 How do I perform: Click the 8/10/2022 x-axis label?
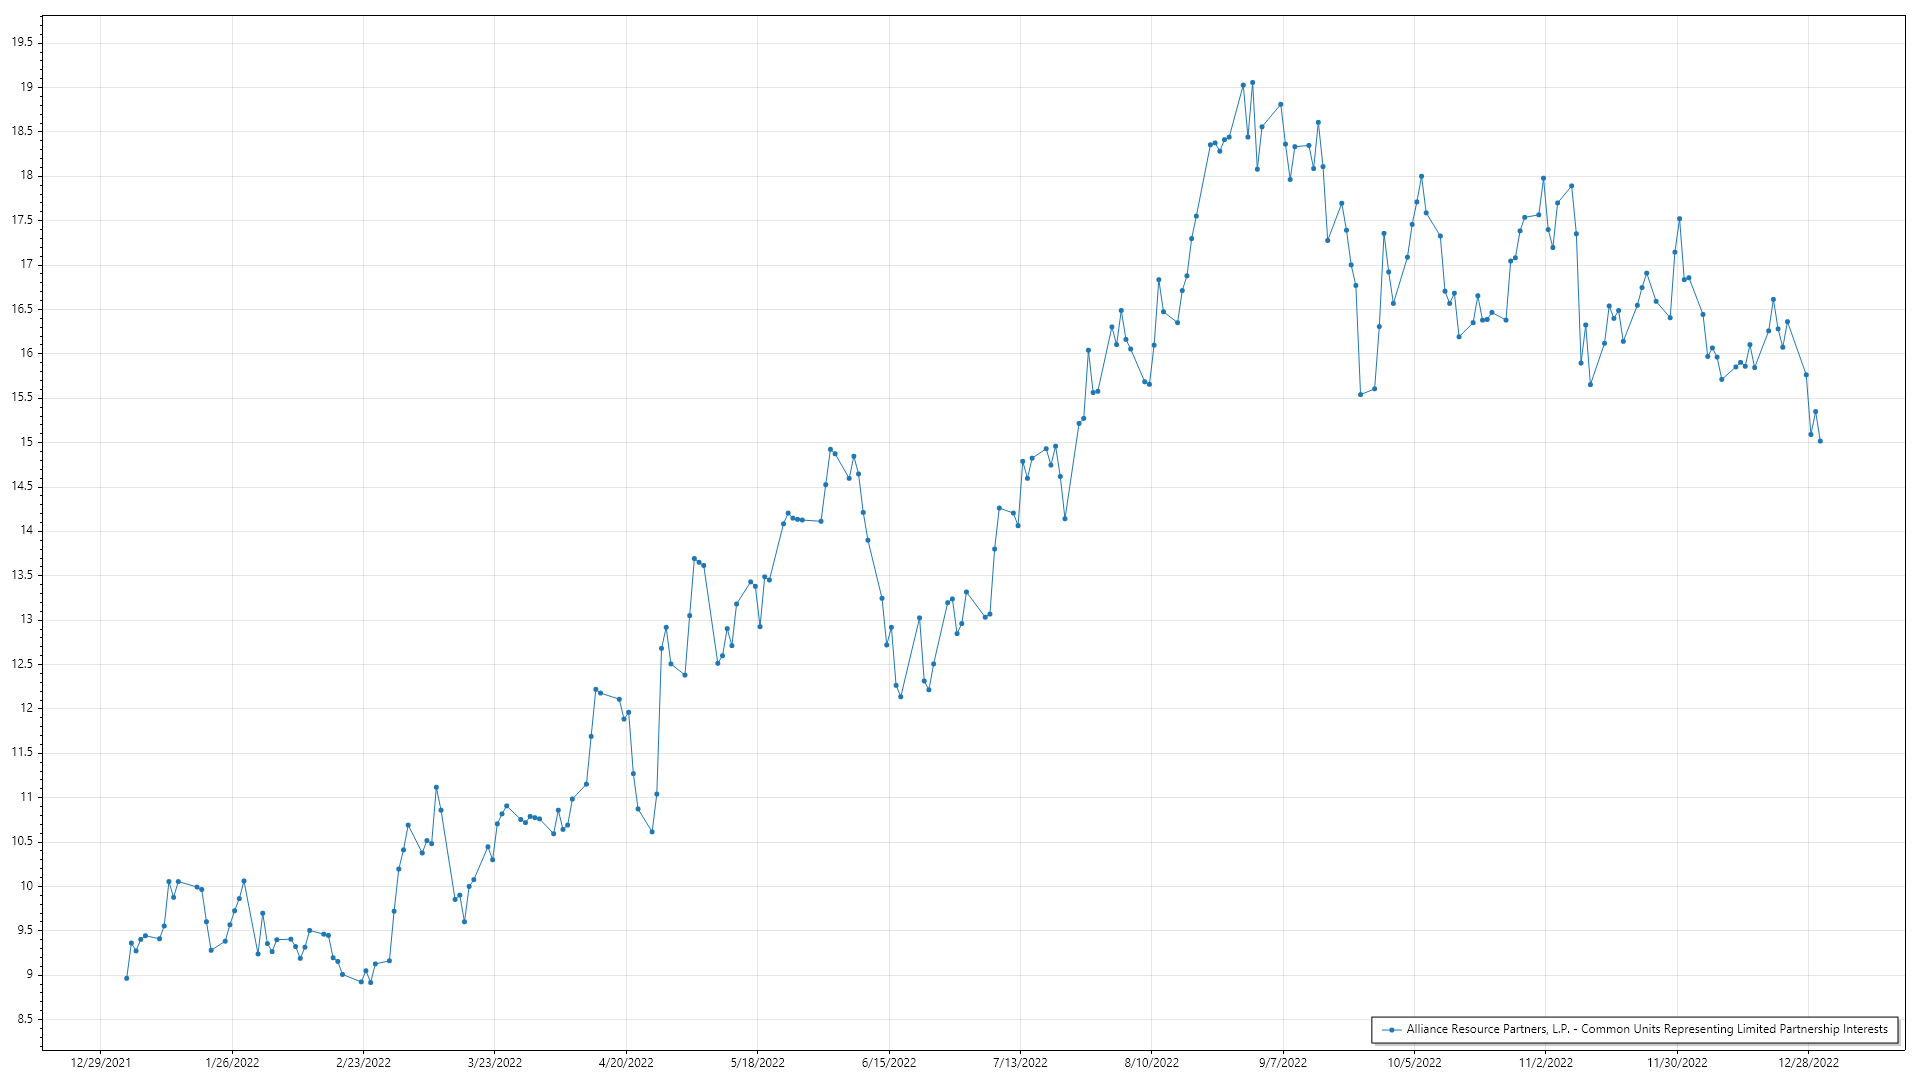coord(1151,1062)
